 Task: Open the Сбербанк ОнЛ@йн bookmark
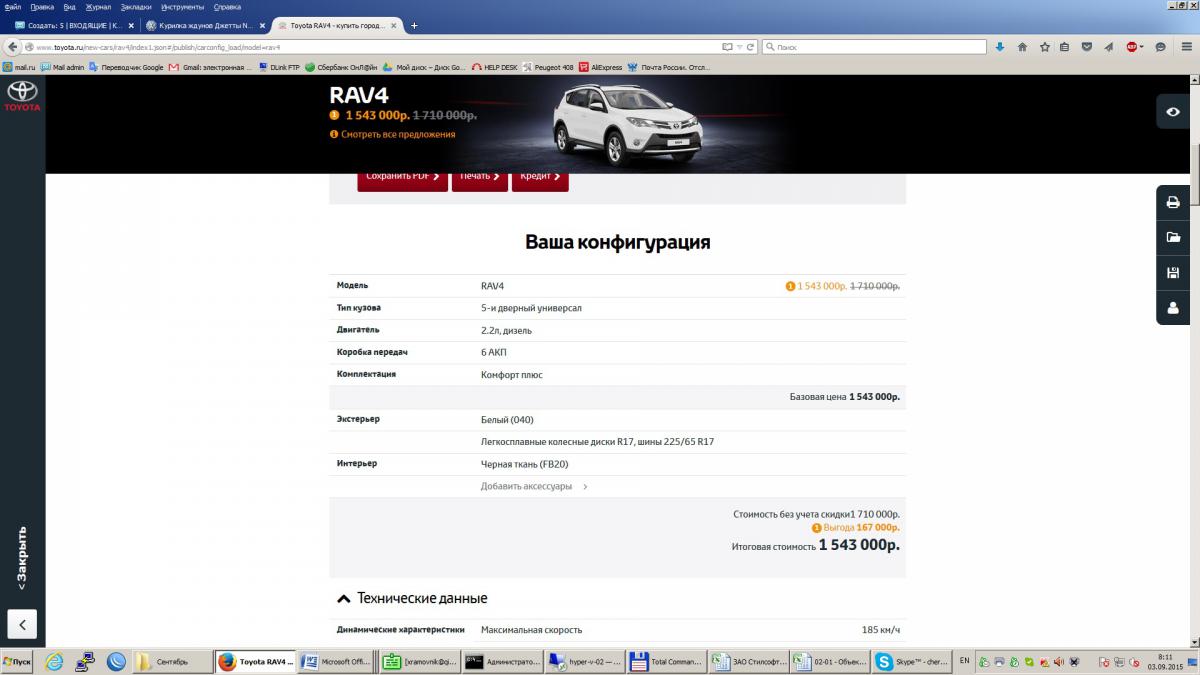coord(341,67)
